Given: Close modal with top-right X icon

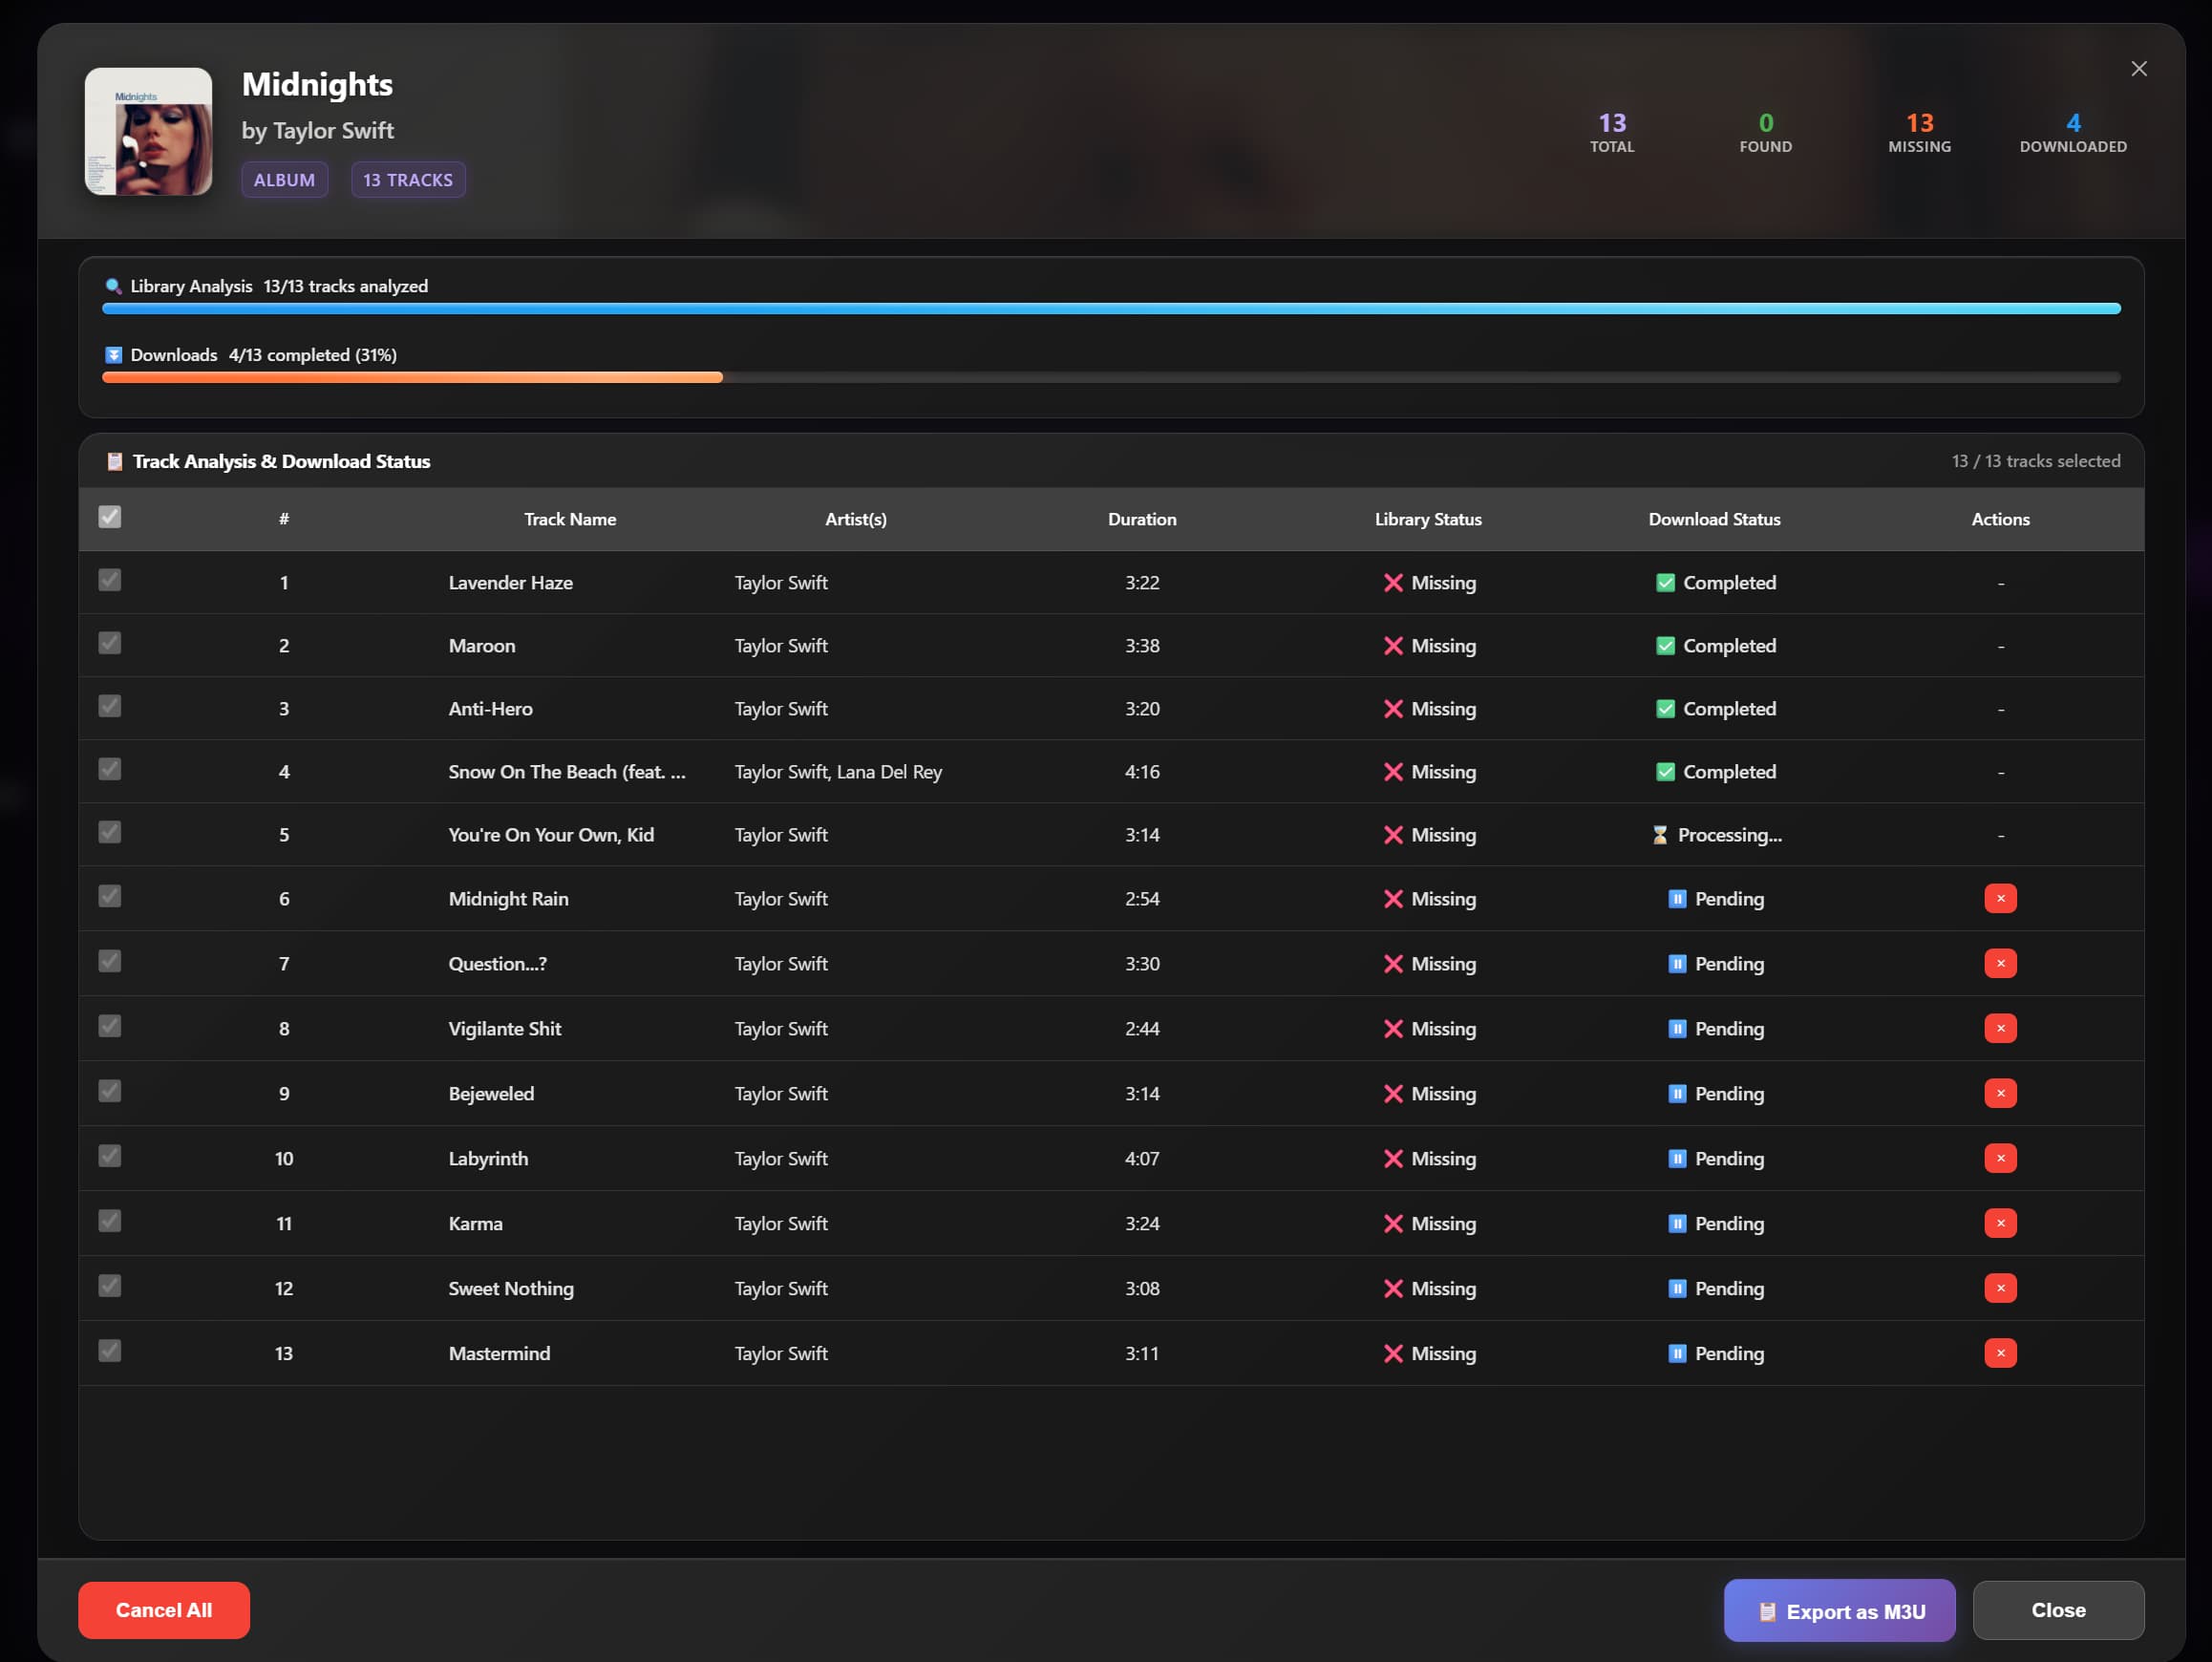Looking at the screenshot, I should point(2138,69).
